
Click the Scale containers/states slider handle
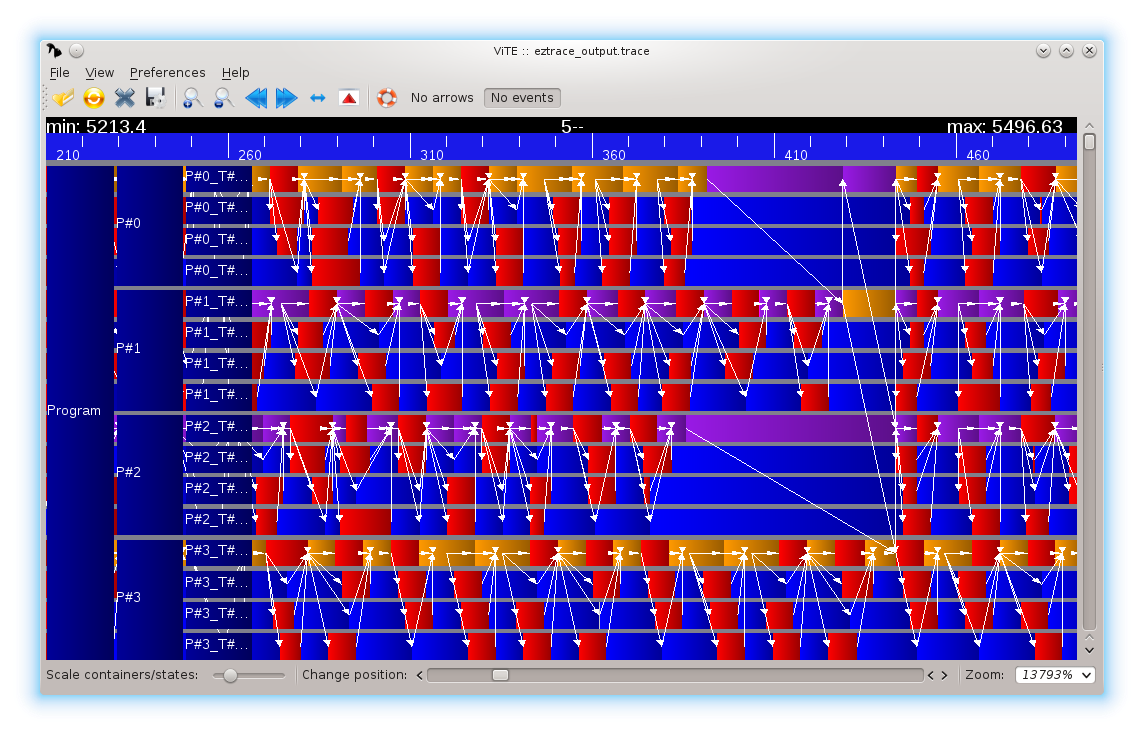click(231, 676)
